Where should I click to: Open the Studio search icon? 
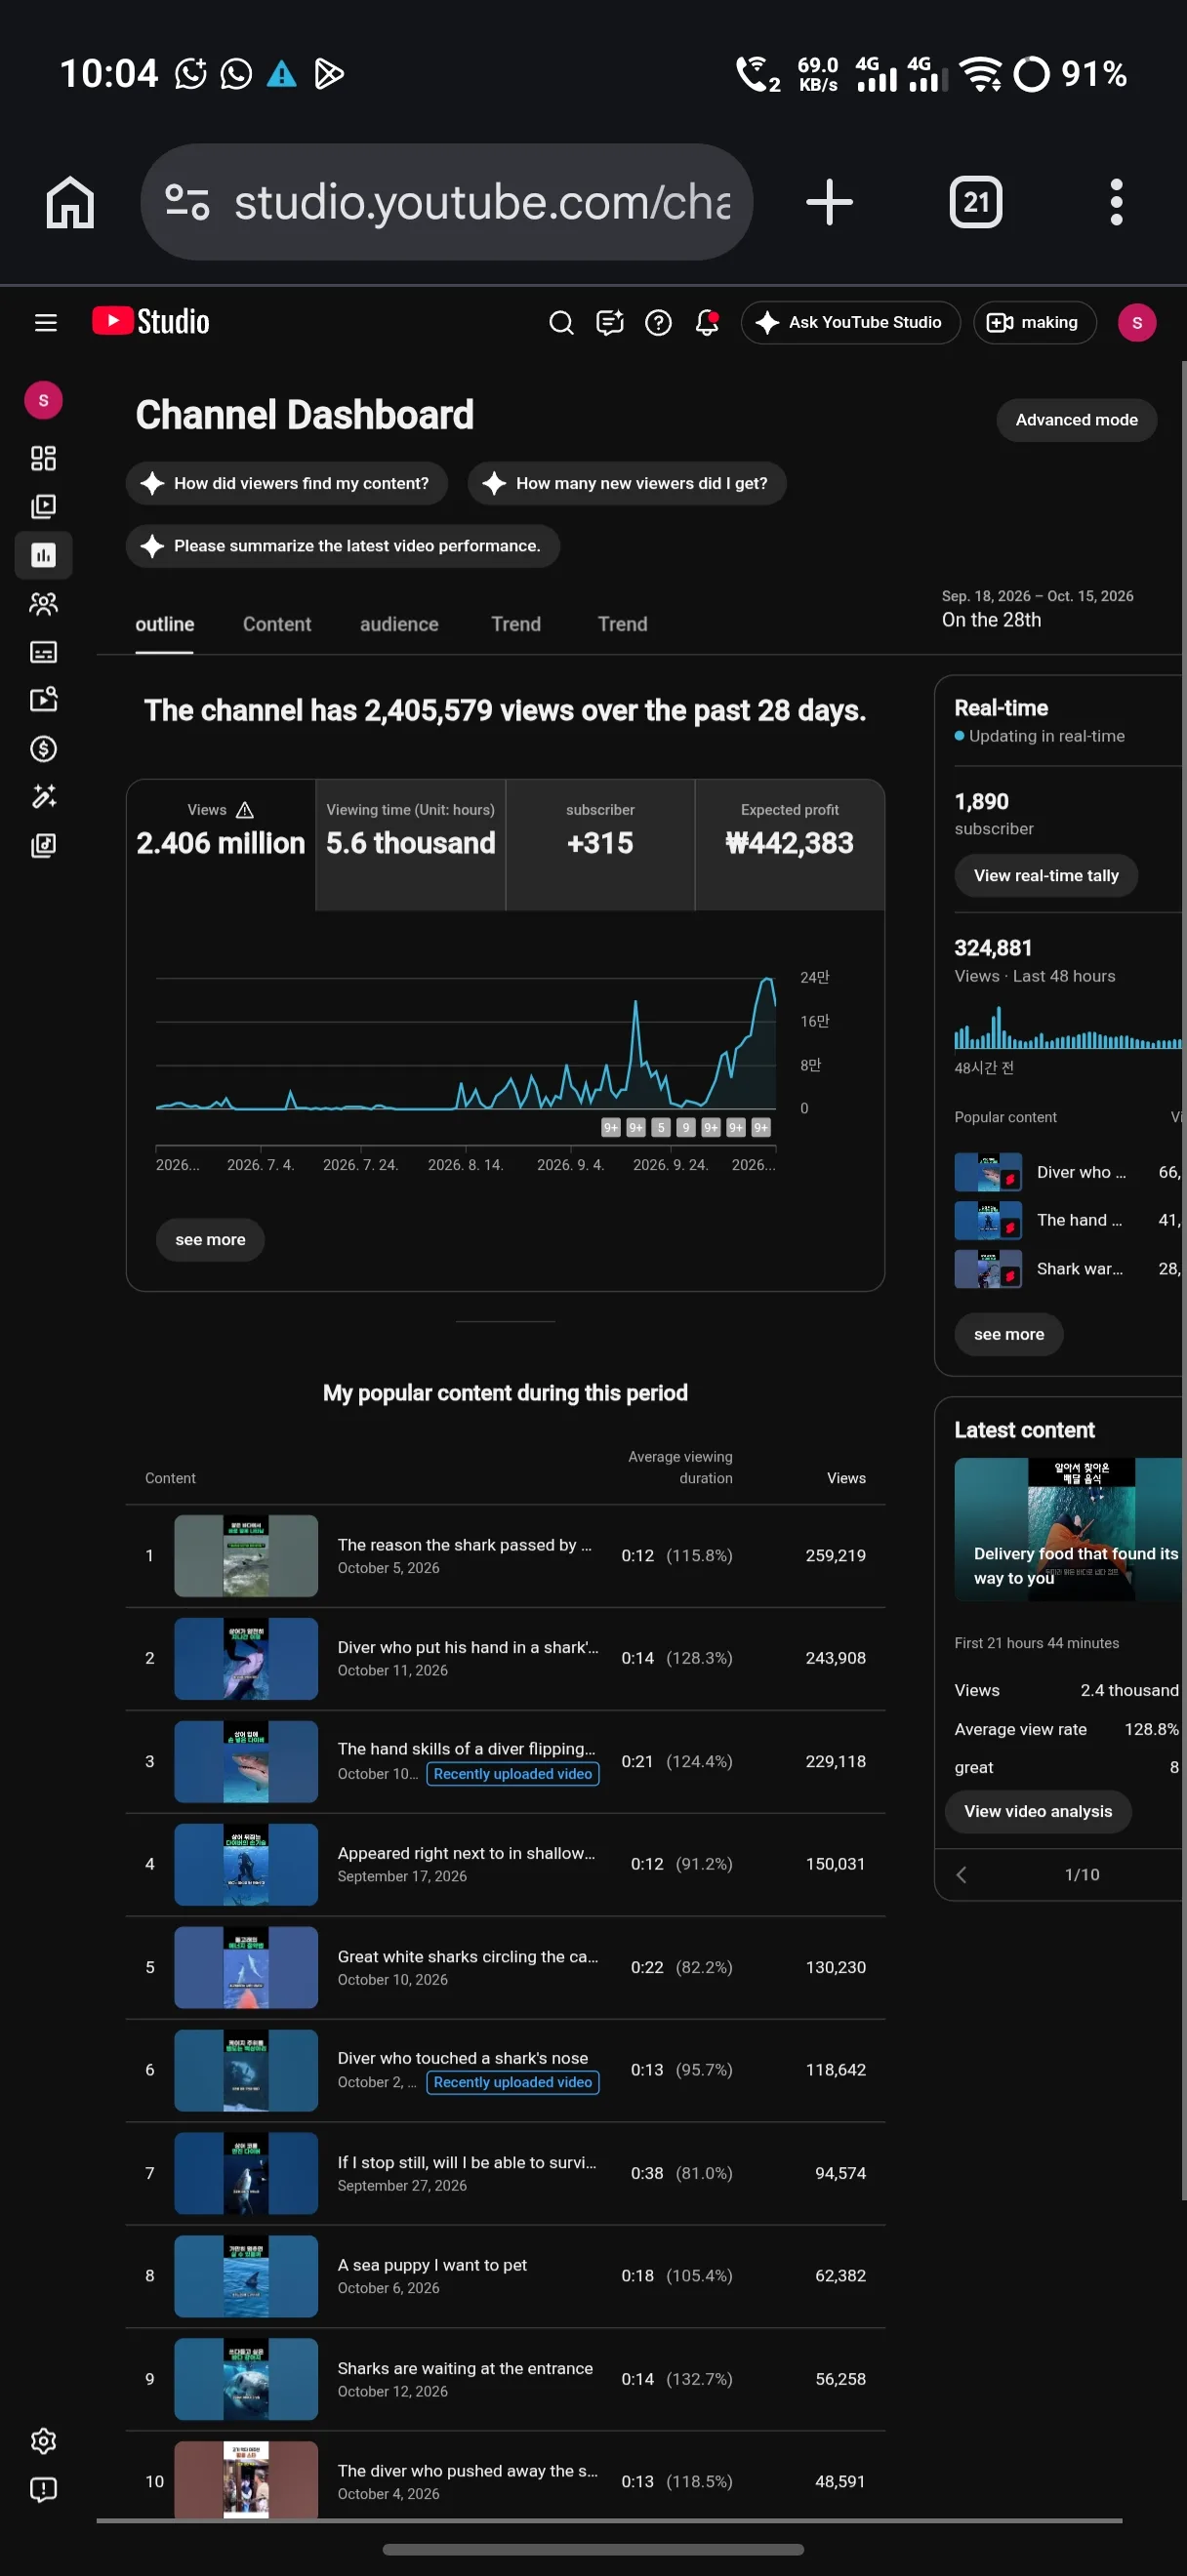pos(561,322)
